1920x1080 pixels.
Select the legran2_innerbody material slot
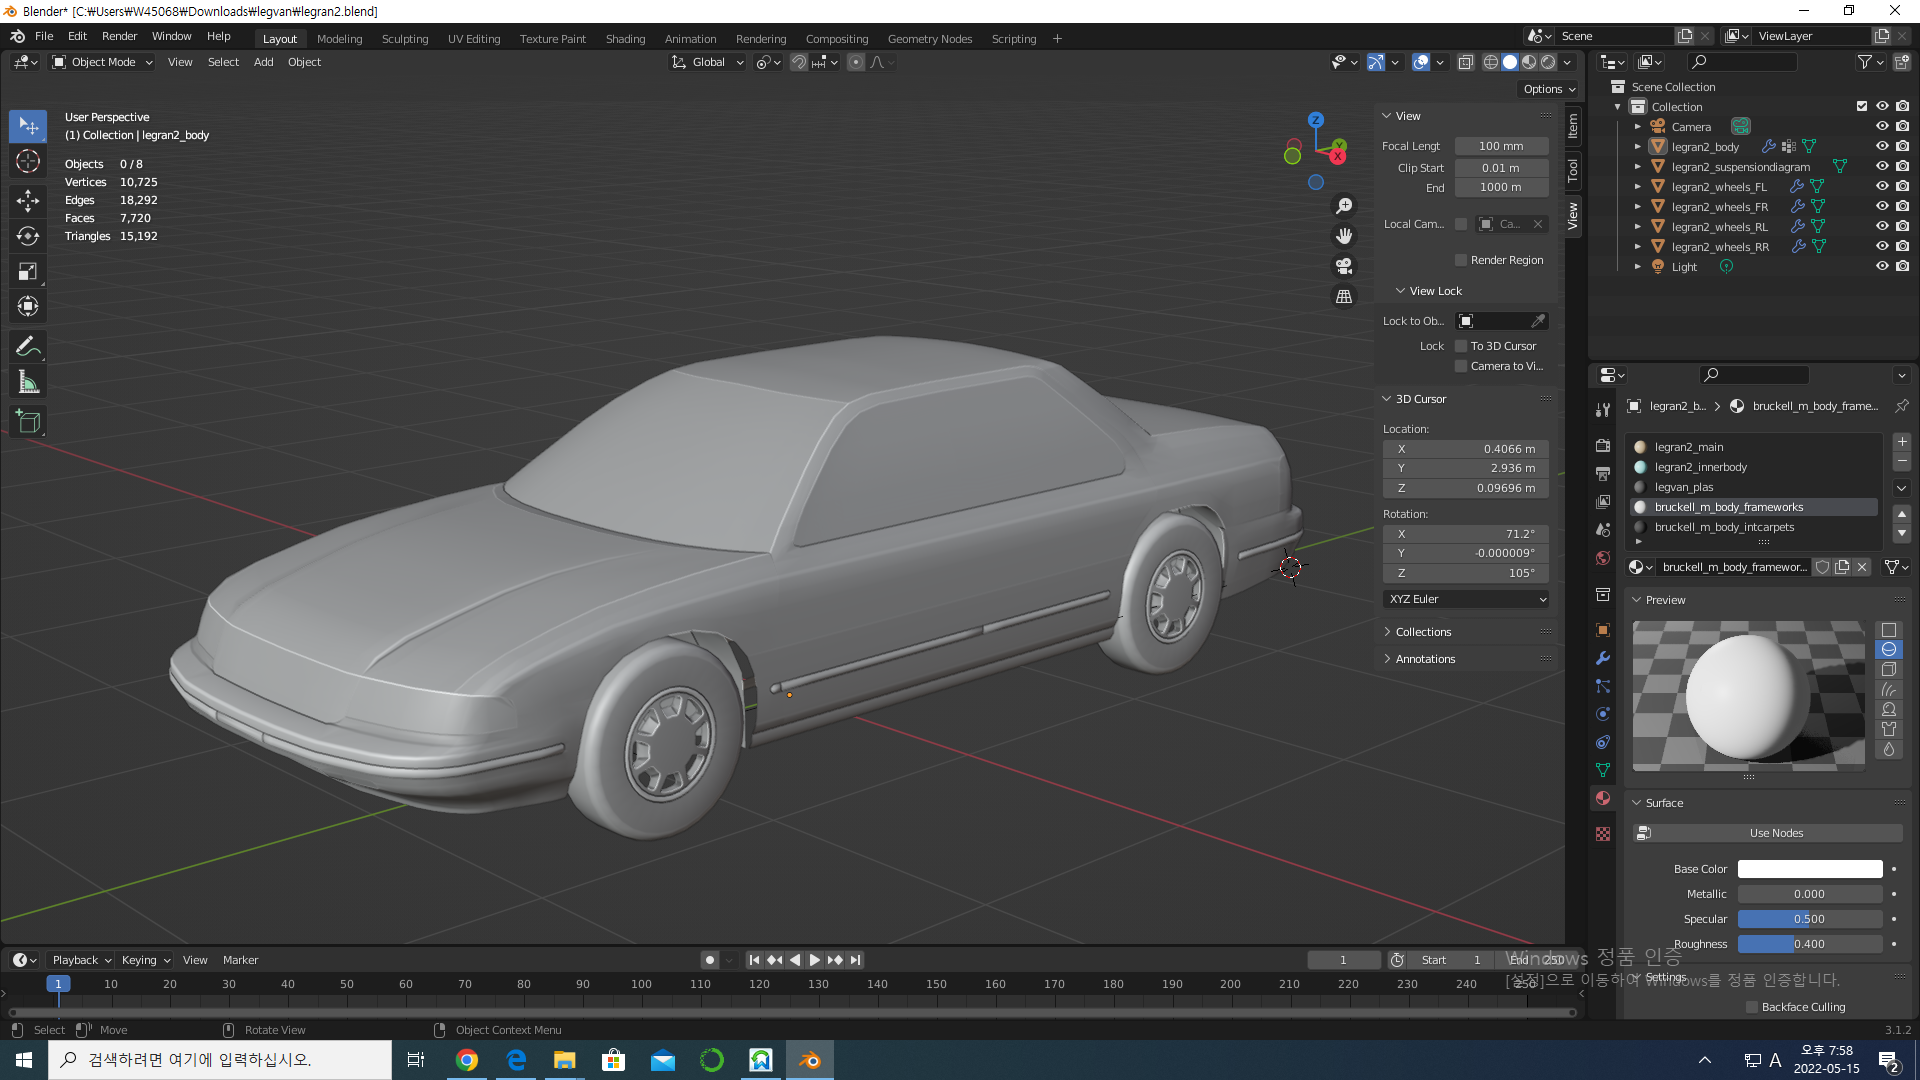tap(1700, 467)
